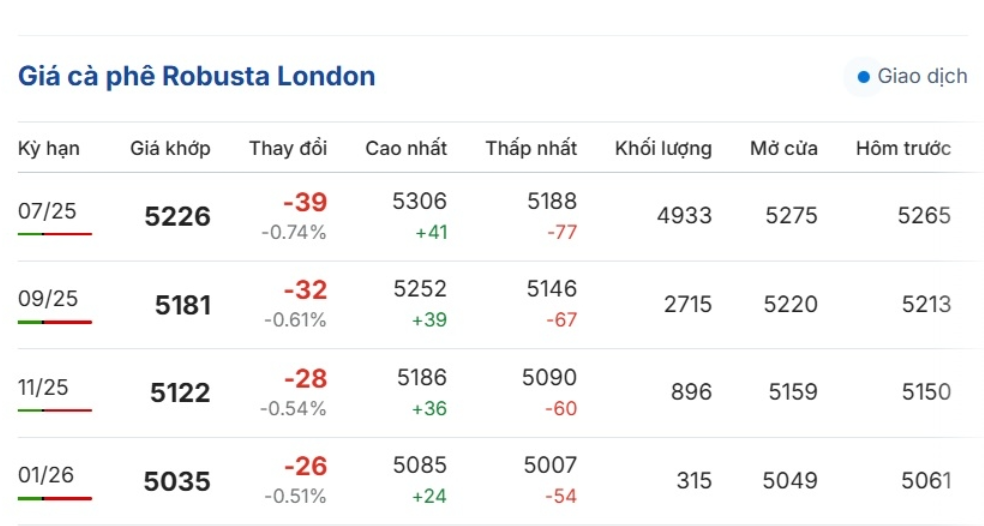Click the -32 change value
The image size is (984, 526).
[x=305, y=290]
